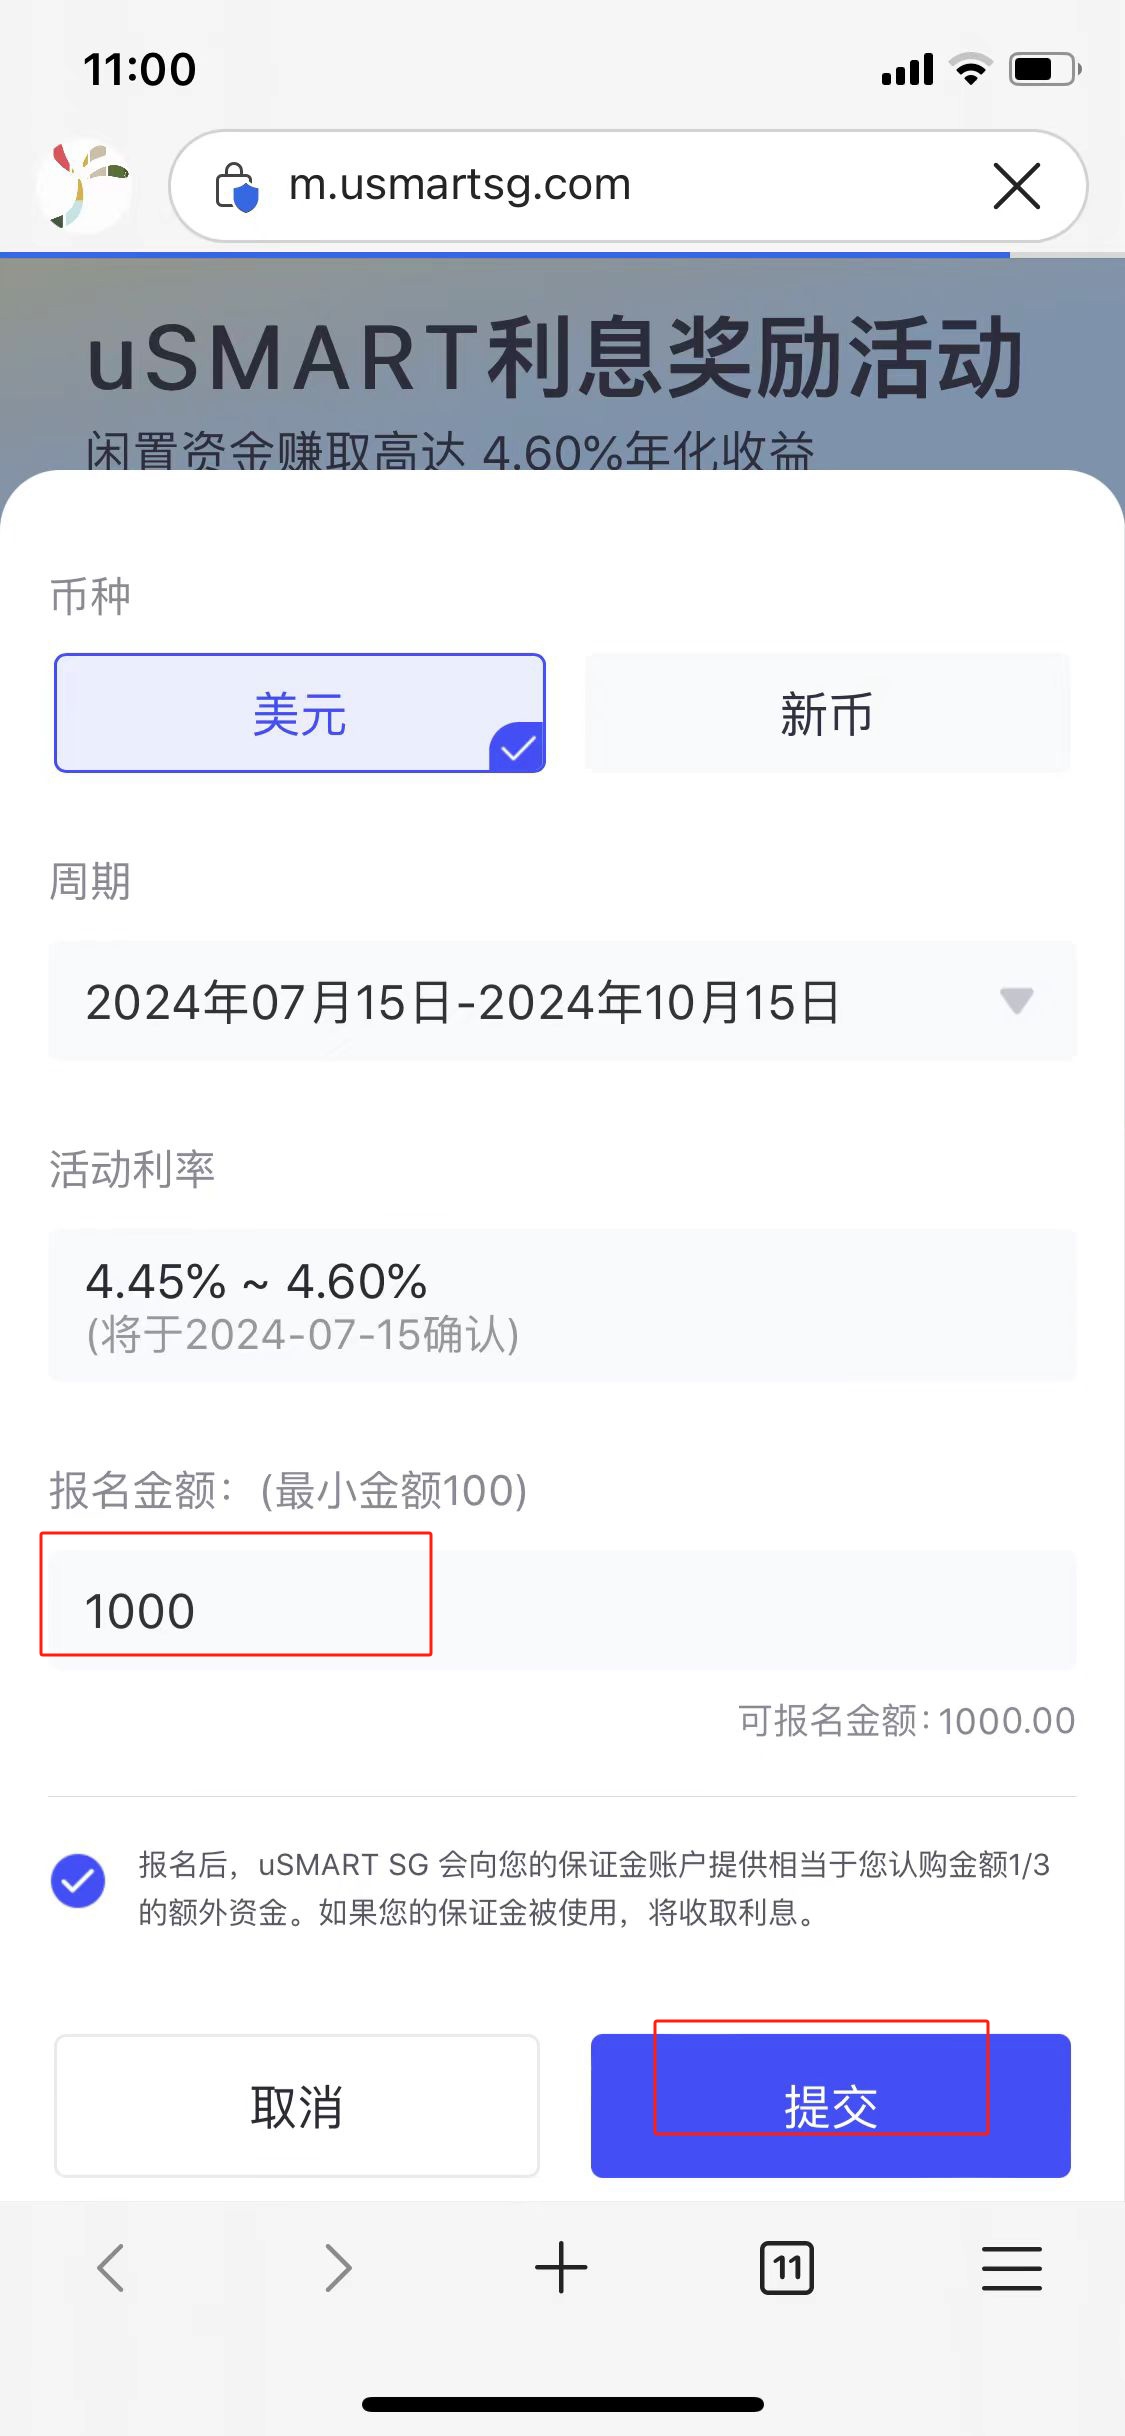Expand the 周期 period dropdown arrow

pos(1016,1001)
